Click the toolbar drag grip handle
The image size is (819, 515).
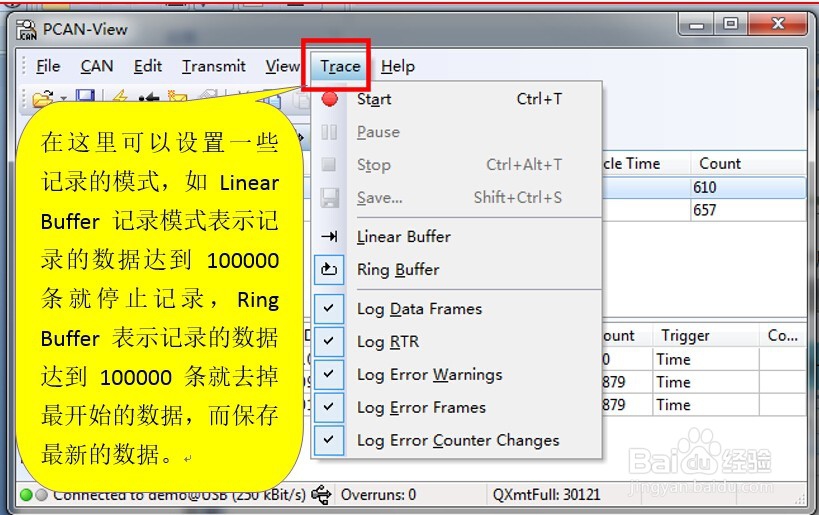click(x=24, y=98)
